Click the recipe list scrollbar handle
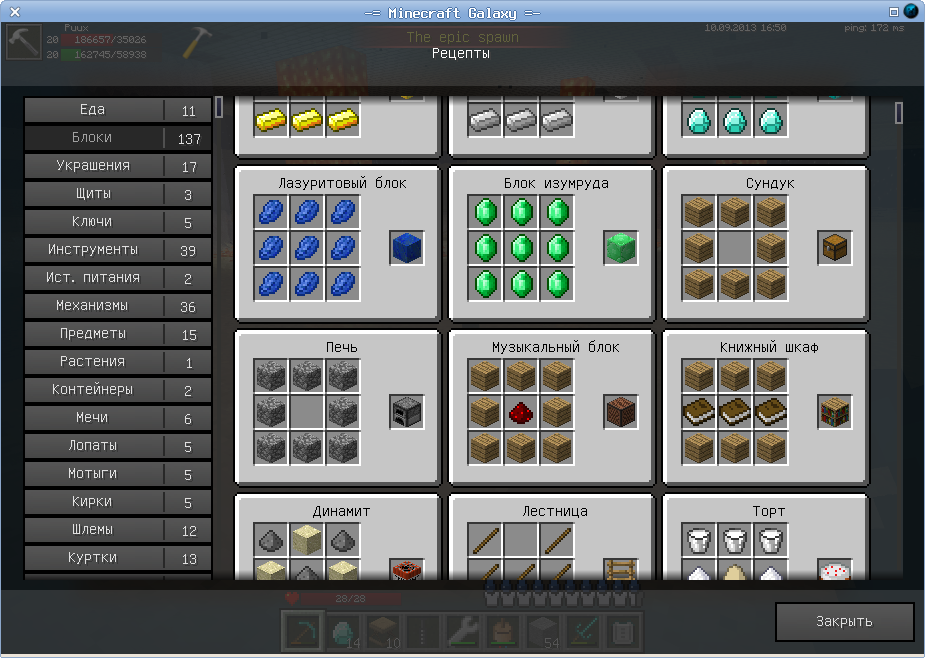The height and width of the screenshot is (658, 925). [898, 113]
